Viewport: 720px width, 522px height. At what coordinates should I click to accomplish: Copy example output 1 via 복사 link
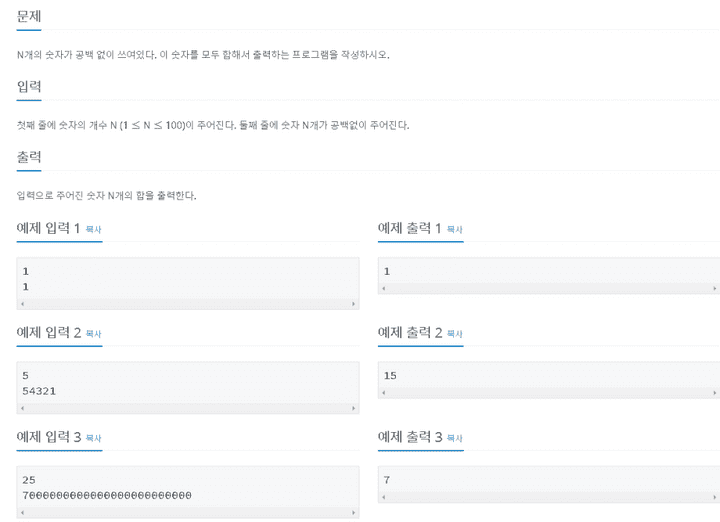[x=455, y=229]
